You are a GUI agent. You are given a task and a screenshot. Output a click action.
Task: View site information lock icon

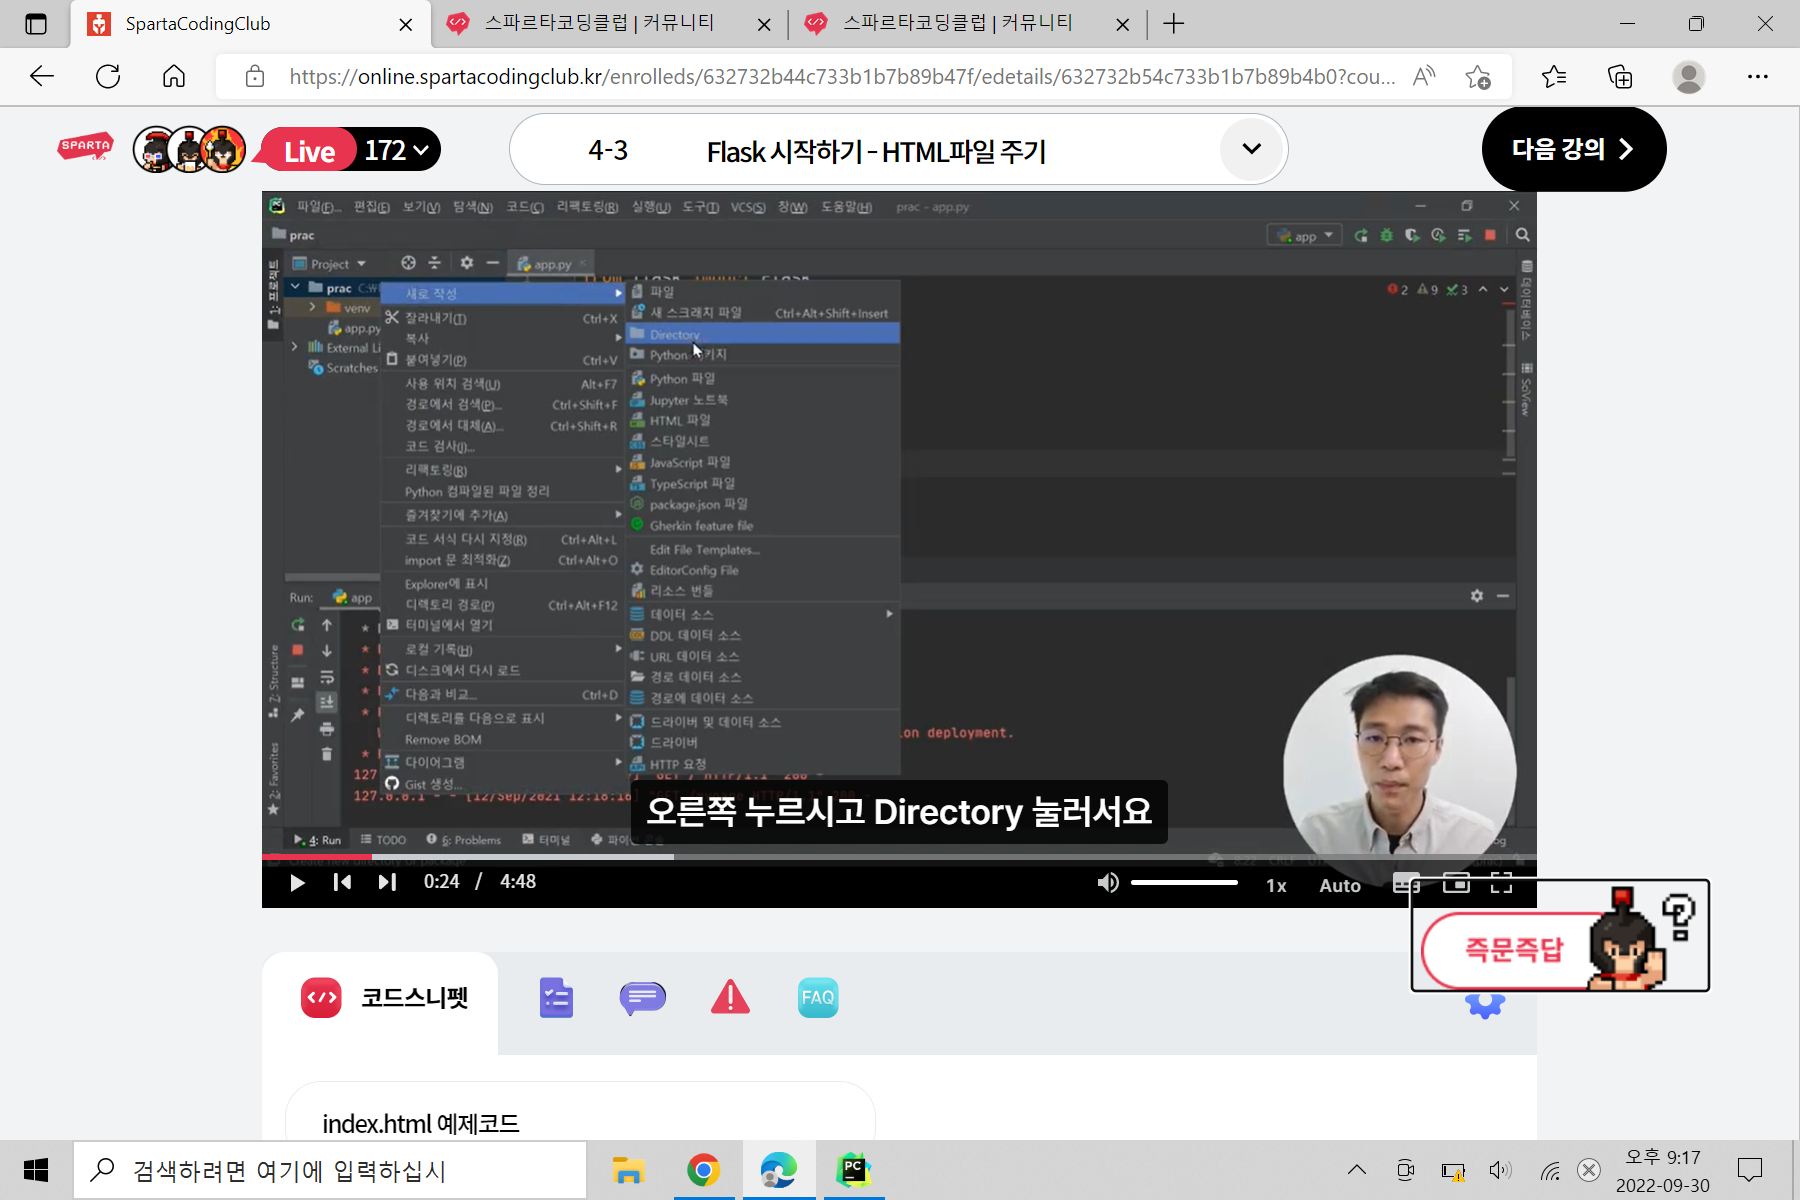(x=255, y=76)
